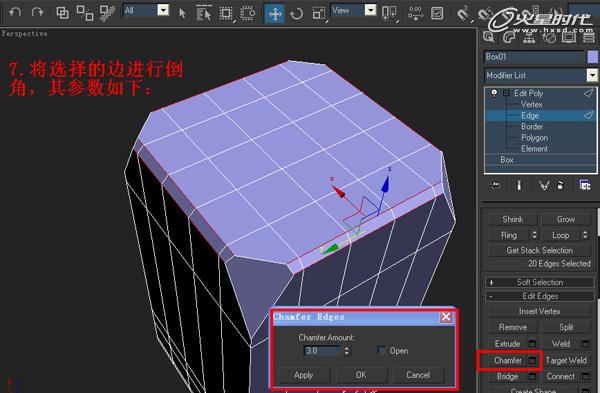Switch to the Create command panel tab
This screenshot has height=393, width=600.
pyautogui.click(x=489, y=37)
